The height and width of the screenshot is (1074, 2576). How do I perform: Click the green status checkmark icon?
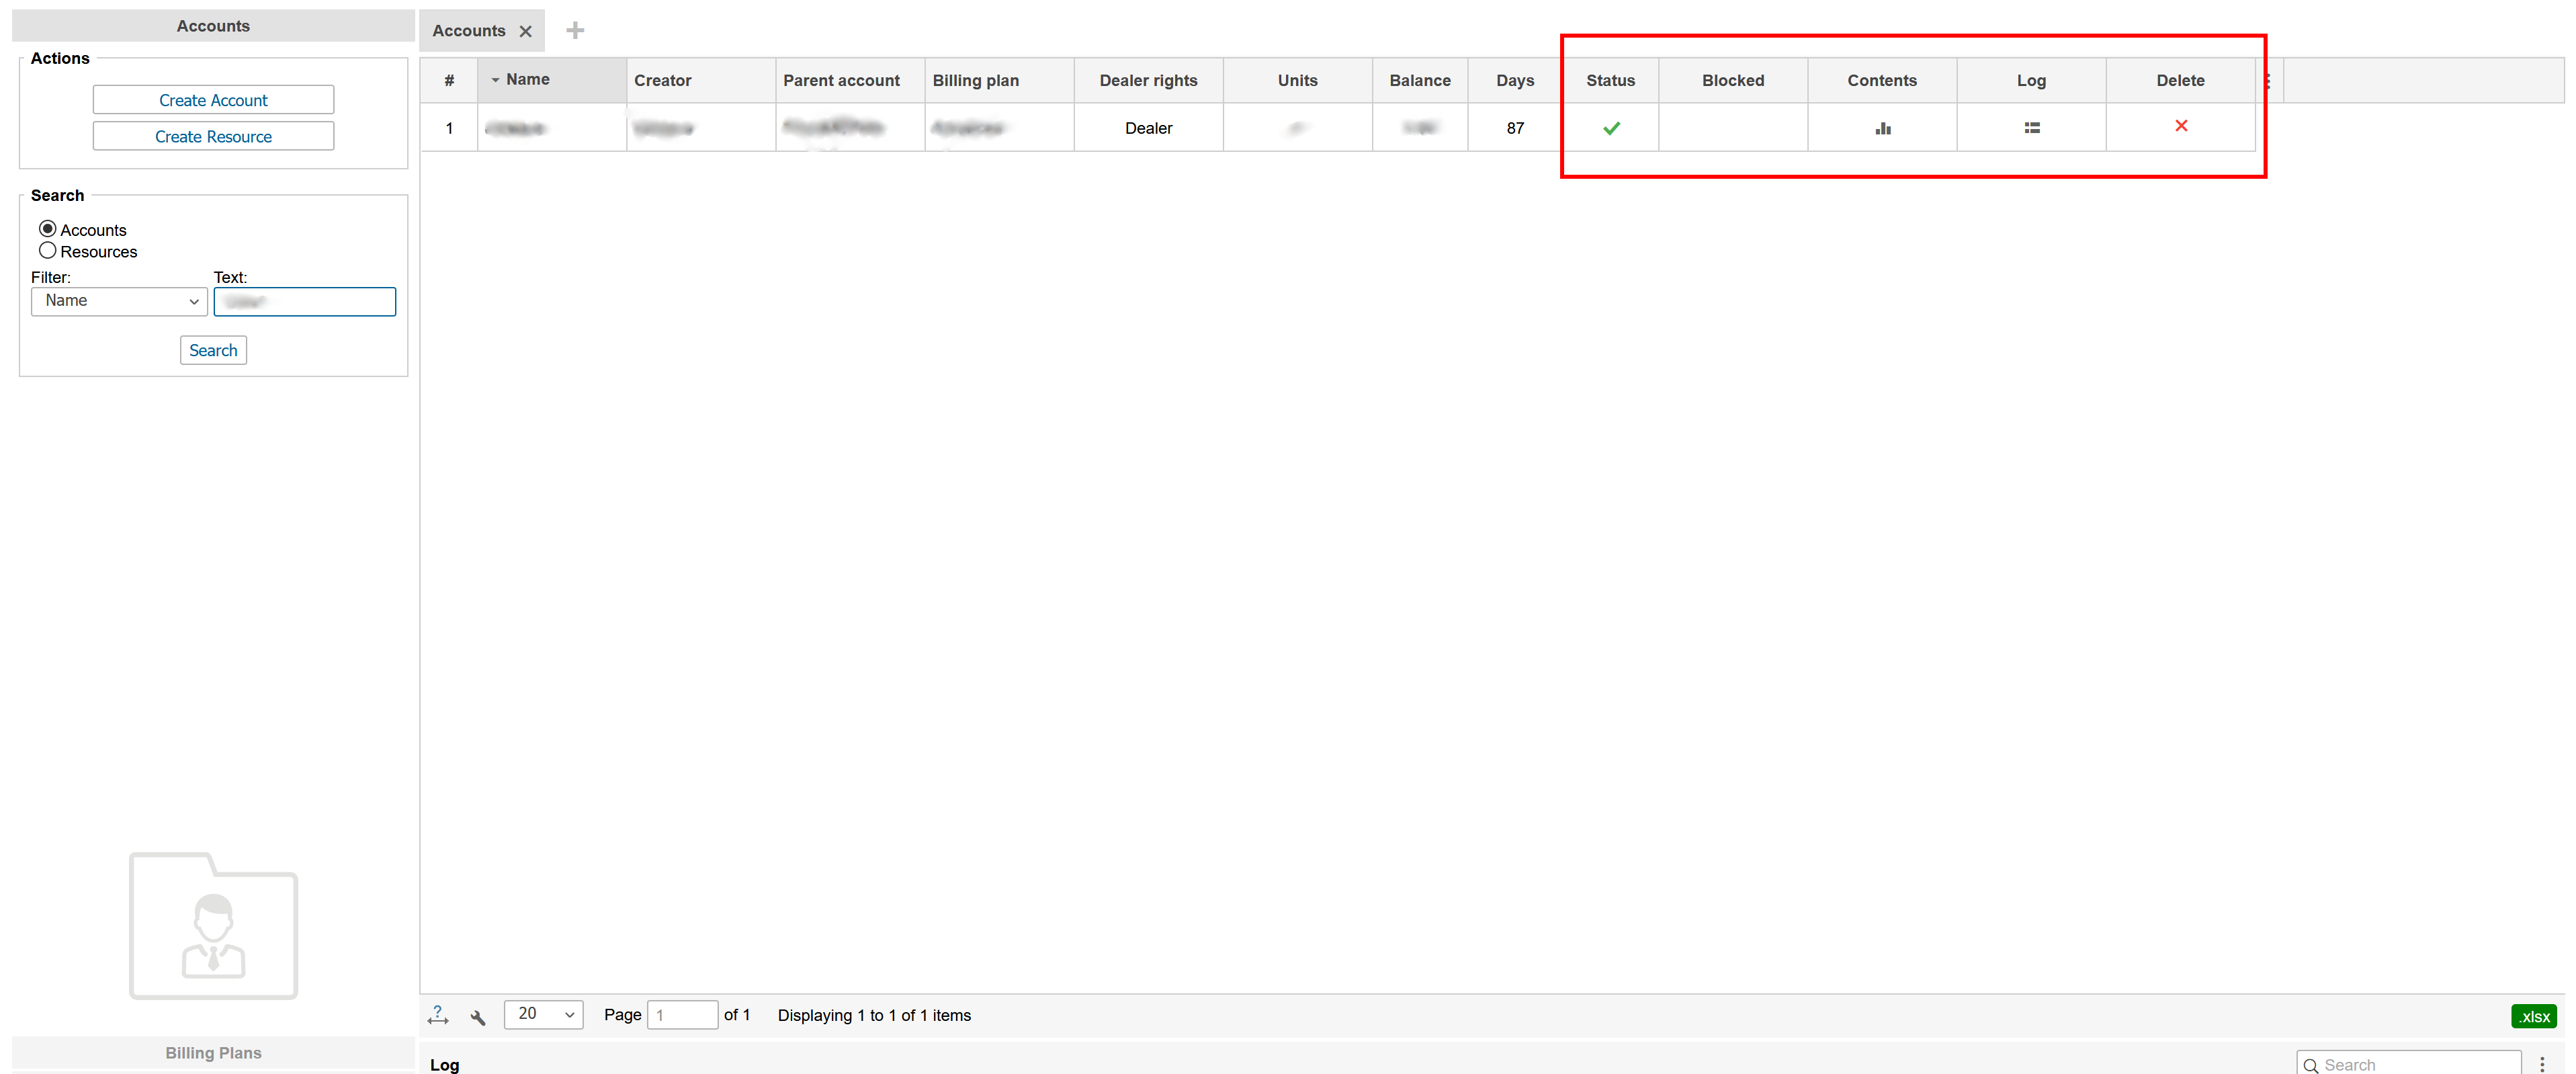pyautogui.click(x=1610, y=128)
